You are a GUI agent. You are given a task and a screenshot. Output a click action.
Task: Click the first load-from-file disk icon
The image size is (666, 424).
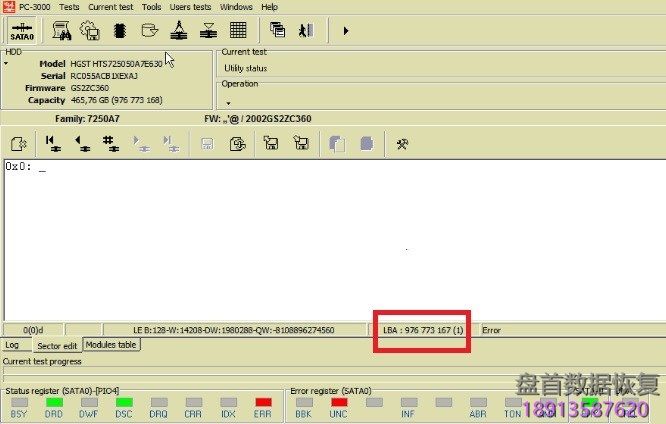271,143
